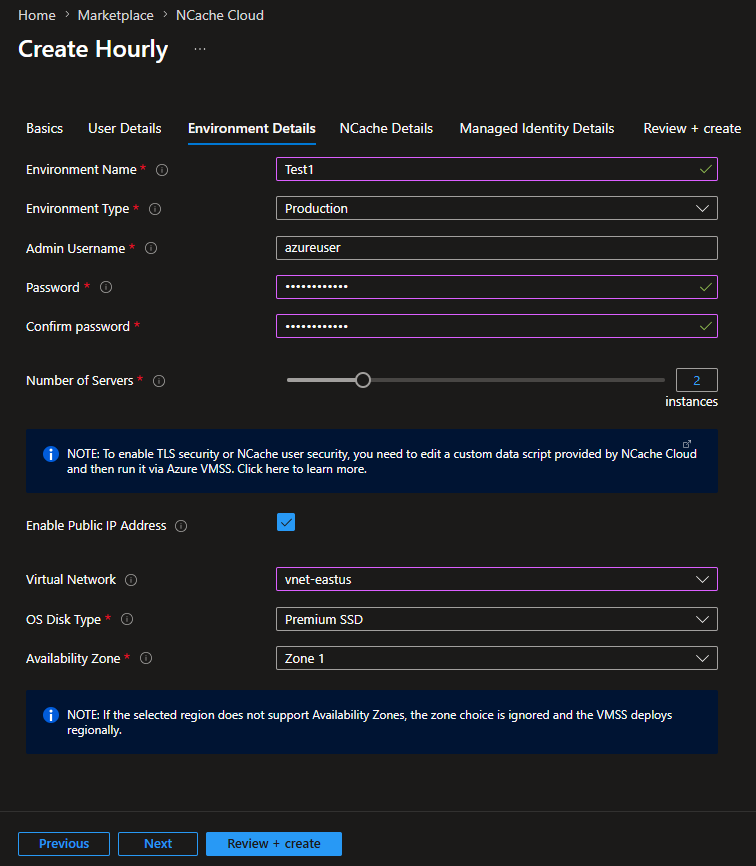
Task: Click the Next button
Action: click(x=158, y=843)
